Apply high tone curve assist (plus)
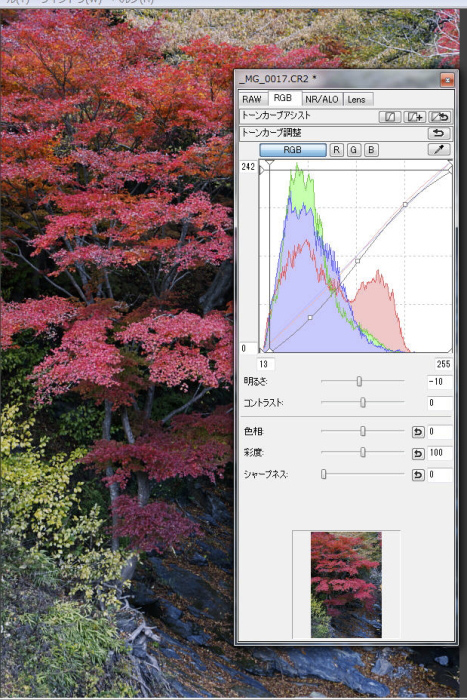The height and width of the screenshot is (700, 467). [x=414, y=117]
